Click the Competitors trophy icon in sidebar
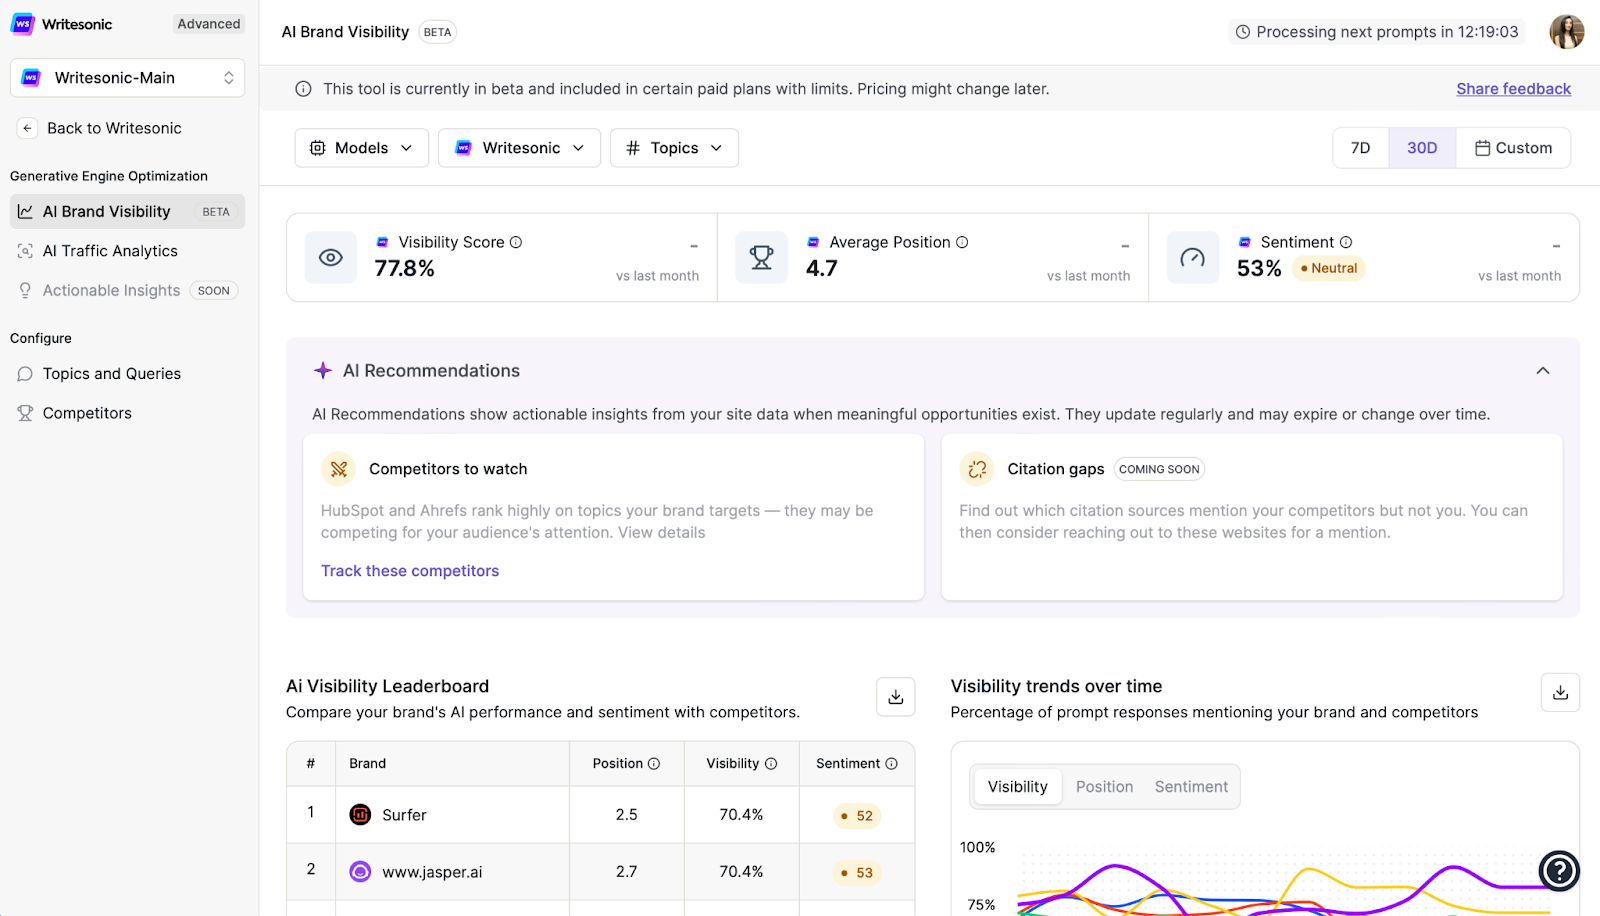 click(25, 413)
